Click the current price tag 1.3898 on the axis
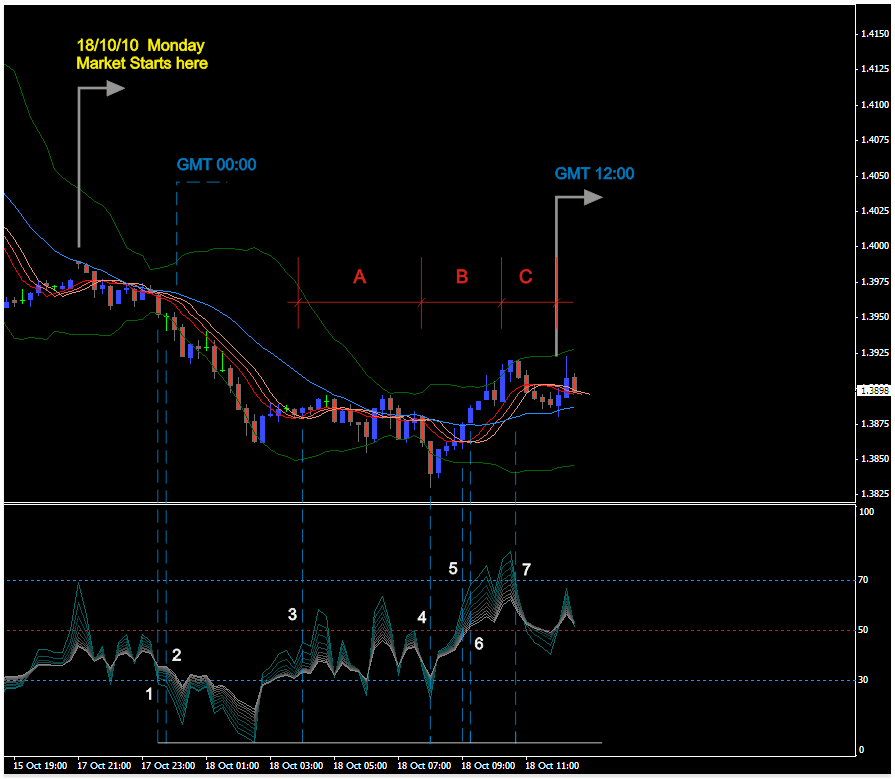The width and height of the screenshot is (895, 779). 871,390
